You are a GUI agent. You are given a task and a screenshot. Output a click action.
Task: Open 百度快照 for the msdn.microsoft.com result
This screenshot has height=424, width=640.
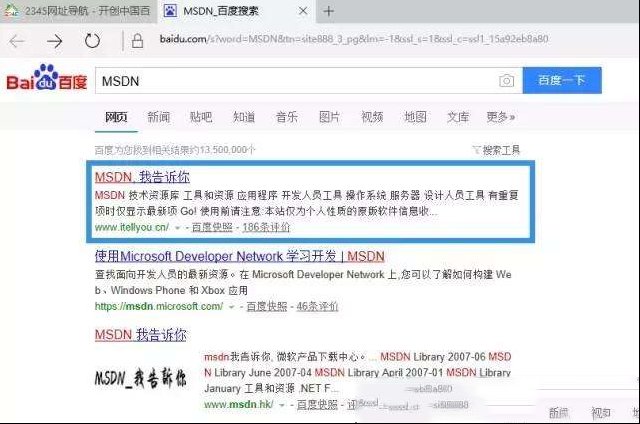point(267,306)
